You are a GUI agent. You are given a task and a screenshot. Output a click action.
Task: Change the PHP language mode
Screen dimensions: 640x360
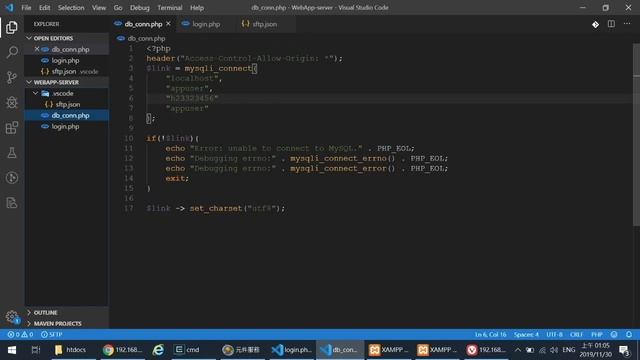tap(597, 334)
